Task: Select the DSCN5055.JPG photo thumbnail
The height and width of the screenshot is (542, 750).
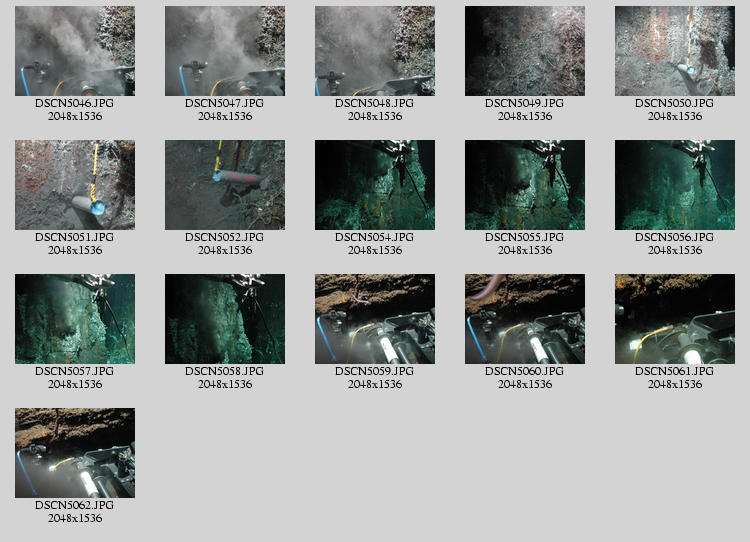Action: 525,185
